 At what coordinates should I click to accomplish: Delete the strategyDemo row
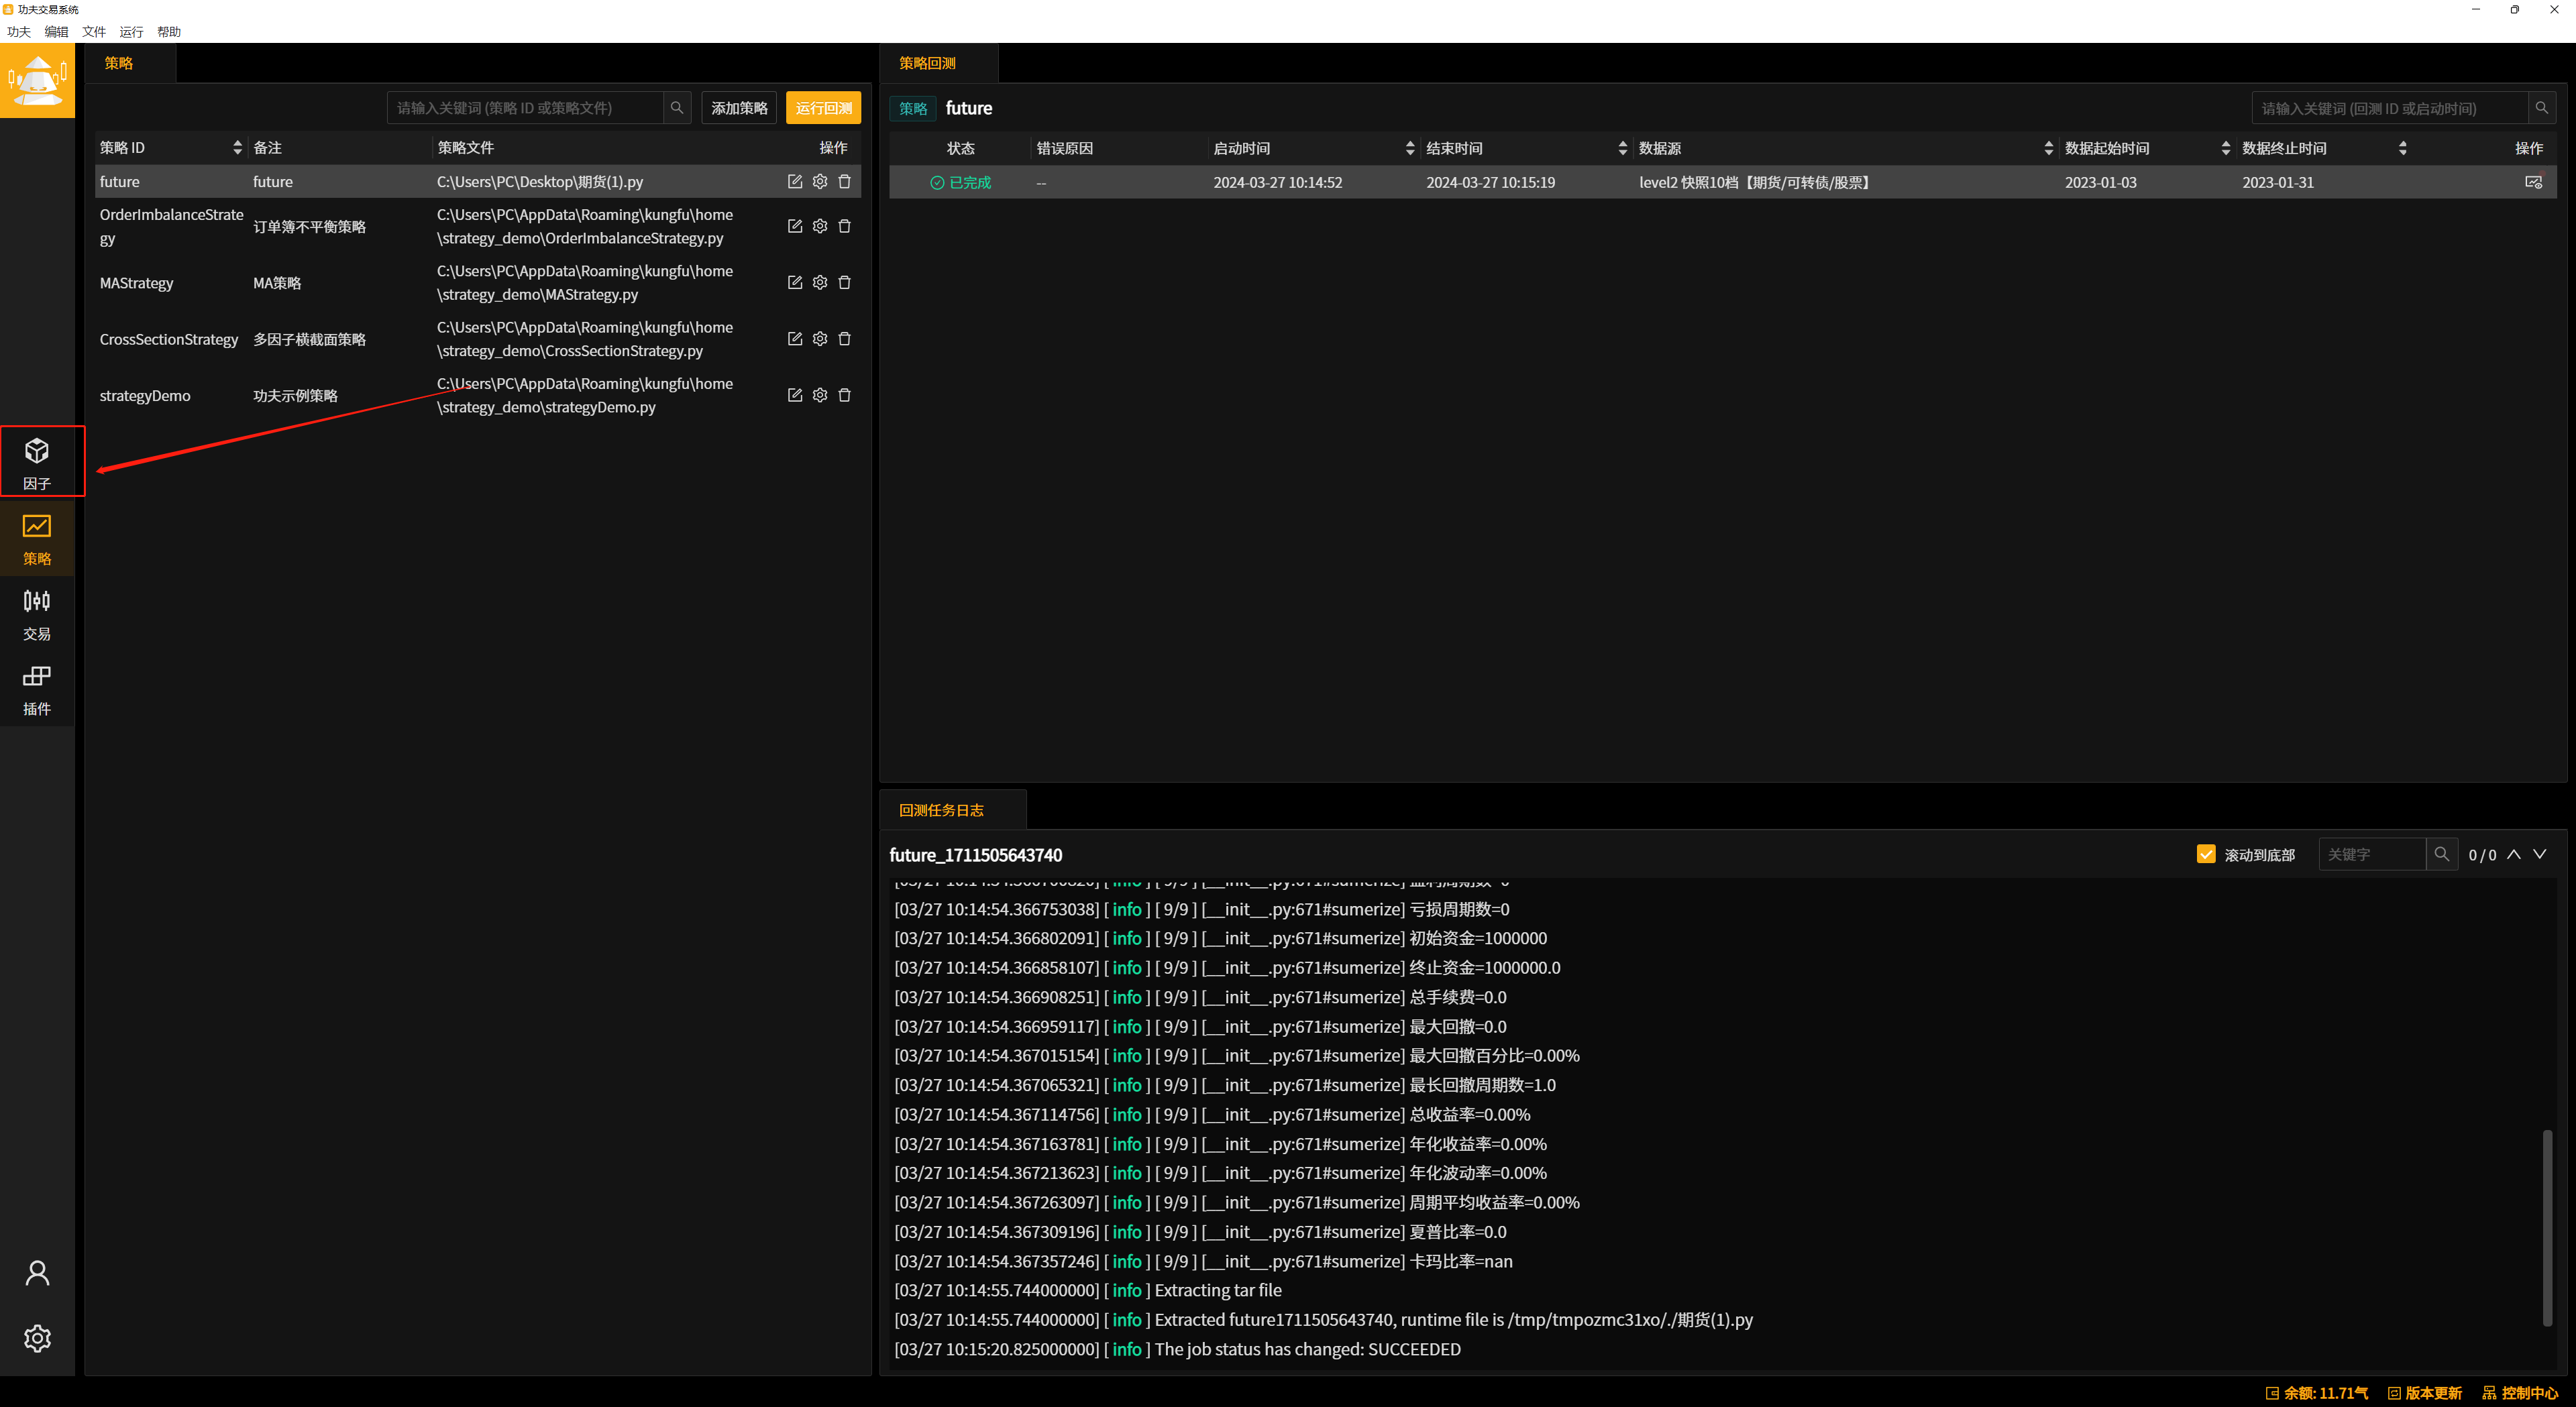[845, 395]
